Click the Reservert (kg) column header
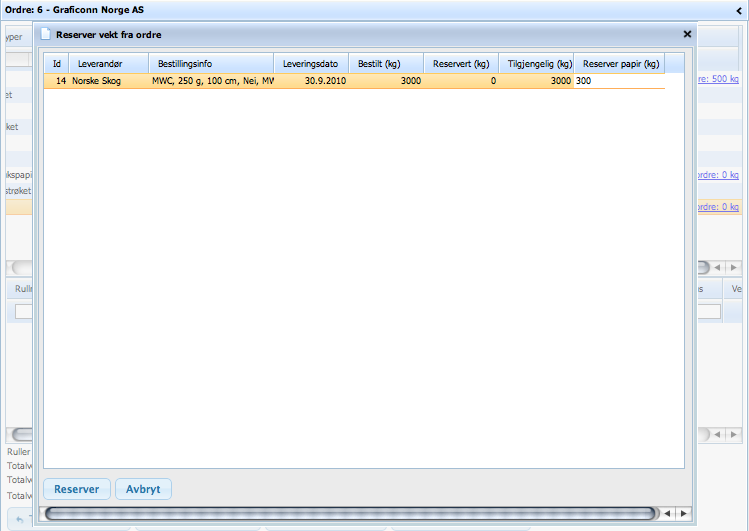Screen dimensions: 749x531 tap(460, 64)
